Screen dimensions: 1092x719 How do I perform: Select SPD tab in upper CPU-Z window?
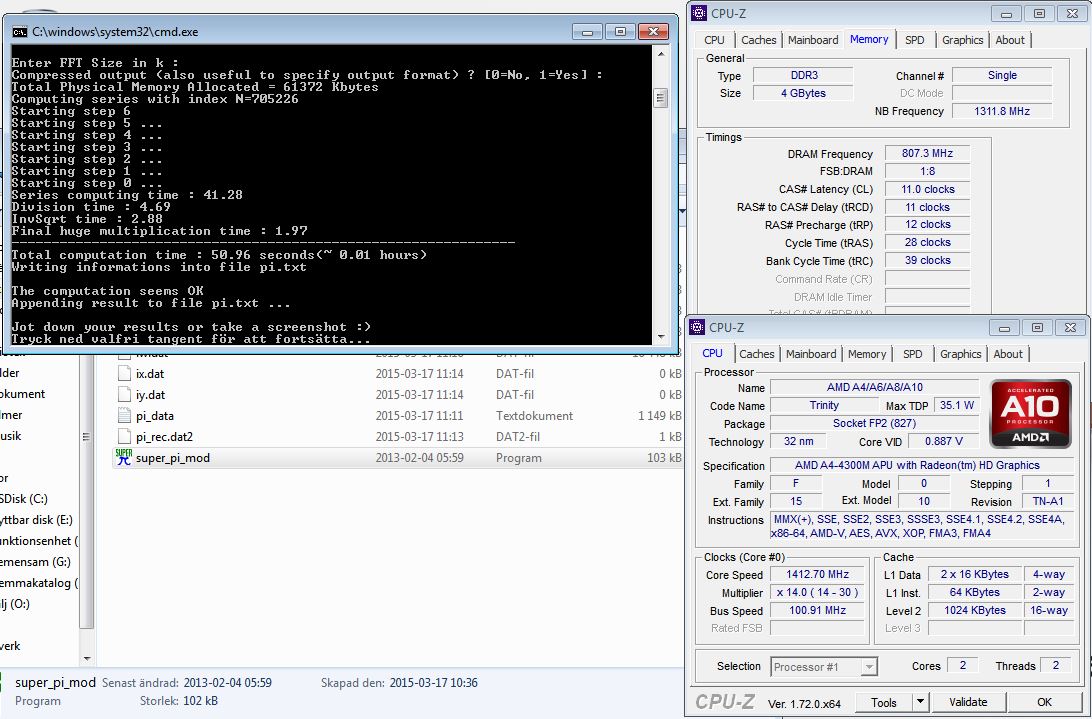point(914,40)
